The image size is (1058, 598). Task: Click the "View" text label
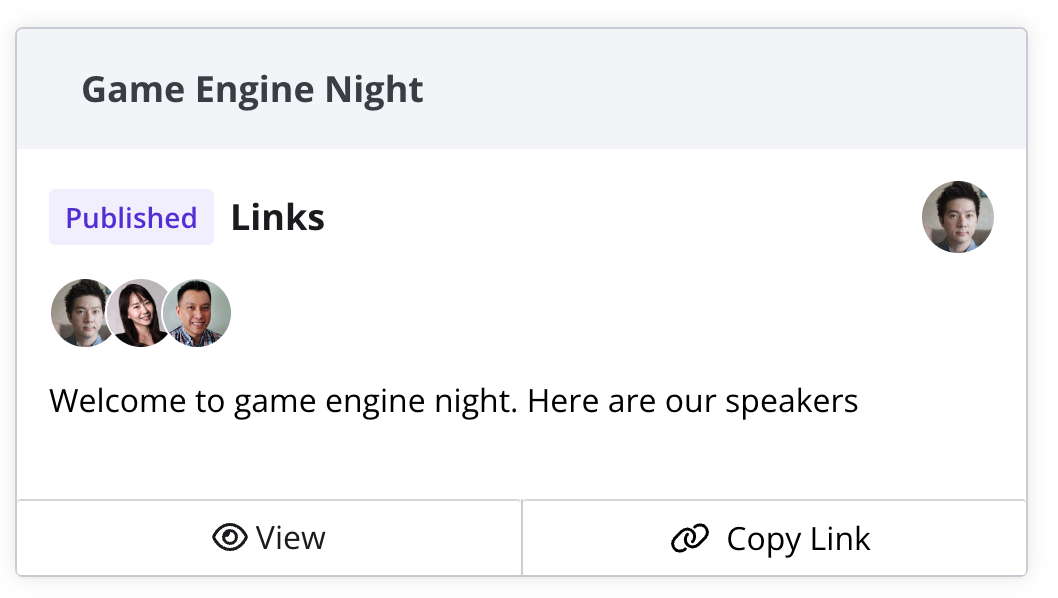click(x=290, y=538)
